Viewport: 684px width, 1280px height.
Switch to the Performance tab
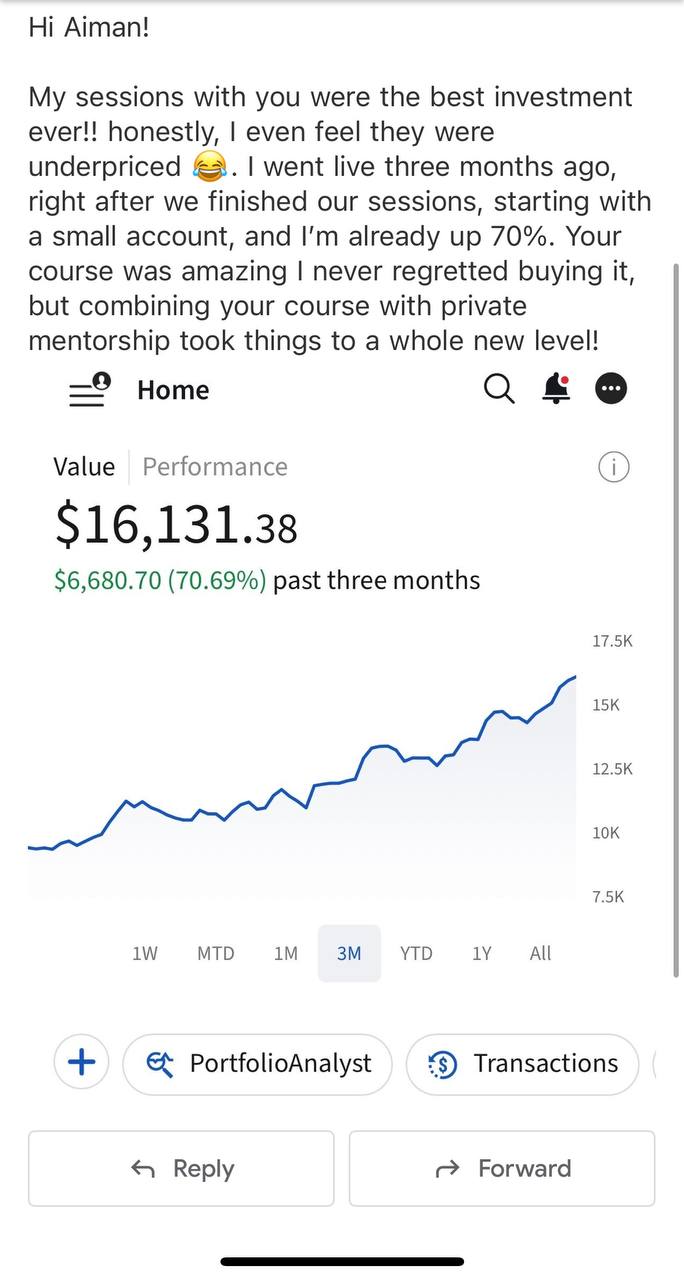click(x=215, y=467)
